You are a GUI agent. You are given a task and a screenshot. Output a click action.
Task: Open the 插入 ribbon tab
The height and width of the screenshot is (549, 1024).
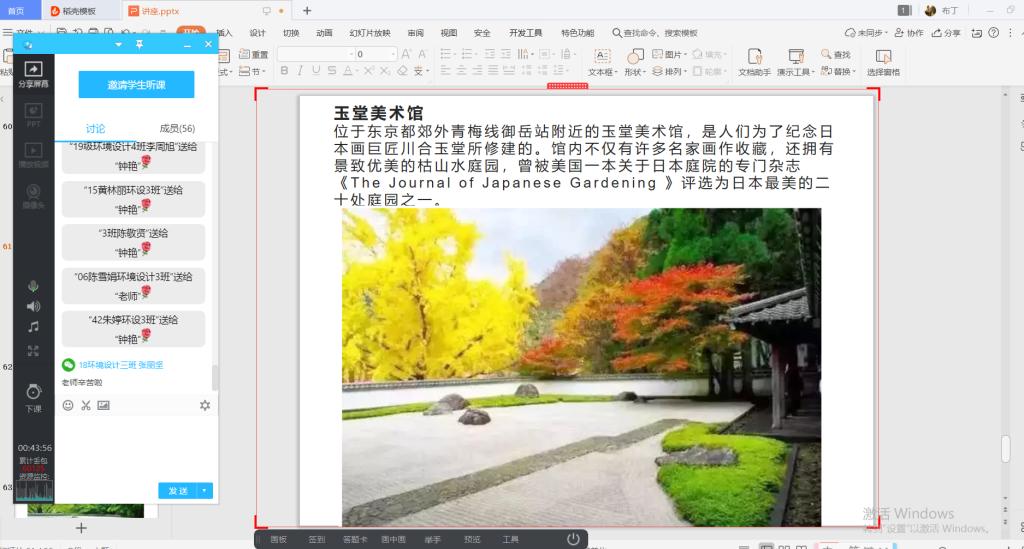224,33
